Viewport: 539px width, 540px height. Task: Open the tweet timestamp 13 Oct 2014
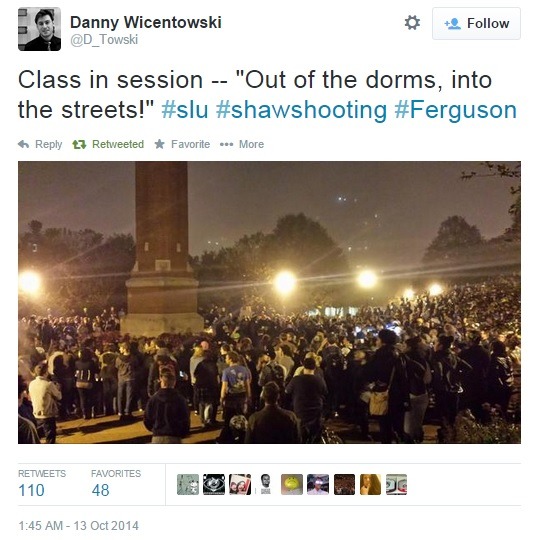pyautogui.click(x=79, y=526)
